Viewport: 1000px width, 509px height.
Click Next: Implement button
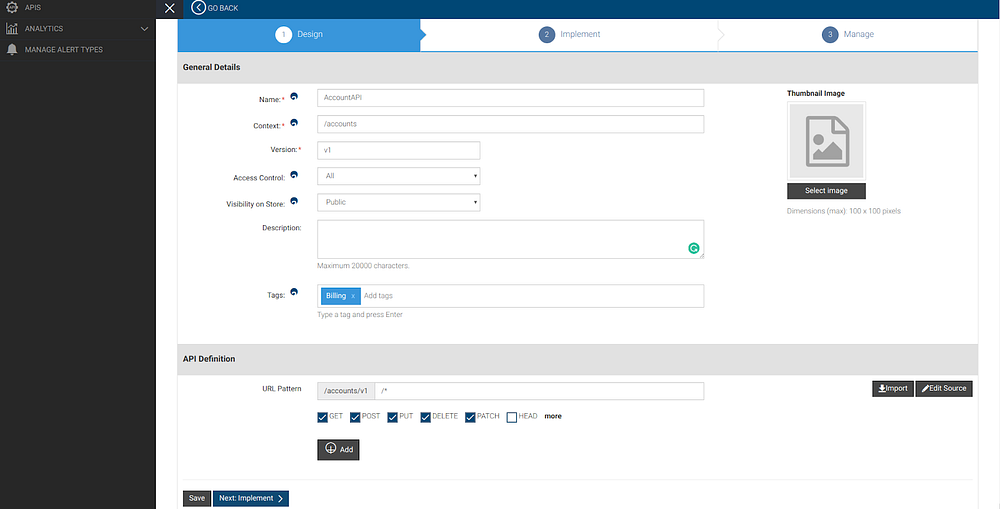point(251,498)
